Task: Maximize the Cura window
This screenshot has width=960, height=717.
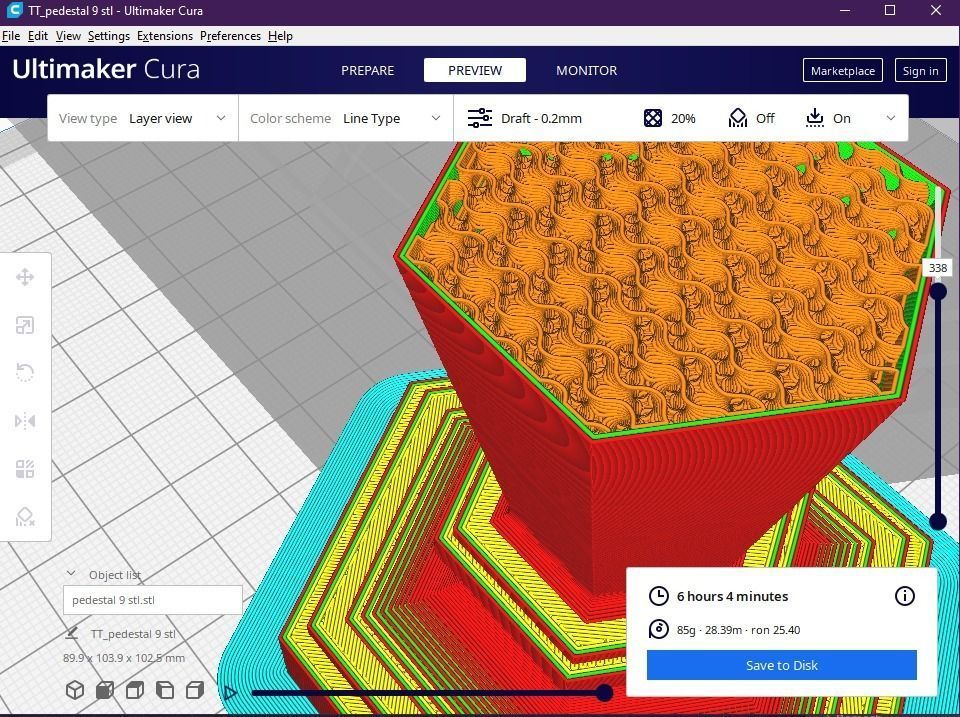Action: 890,10
